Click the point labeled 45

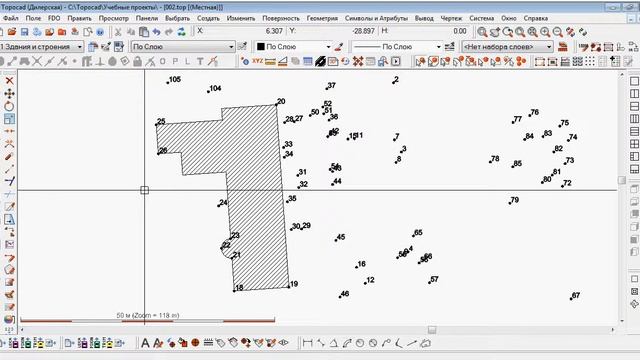[336, 240]
